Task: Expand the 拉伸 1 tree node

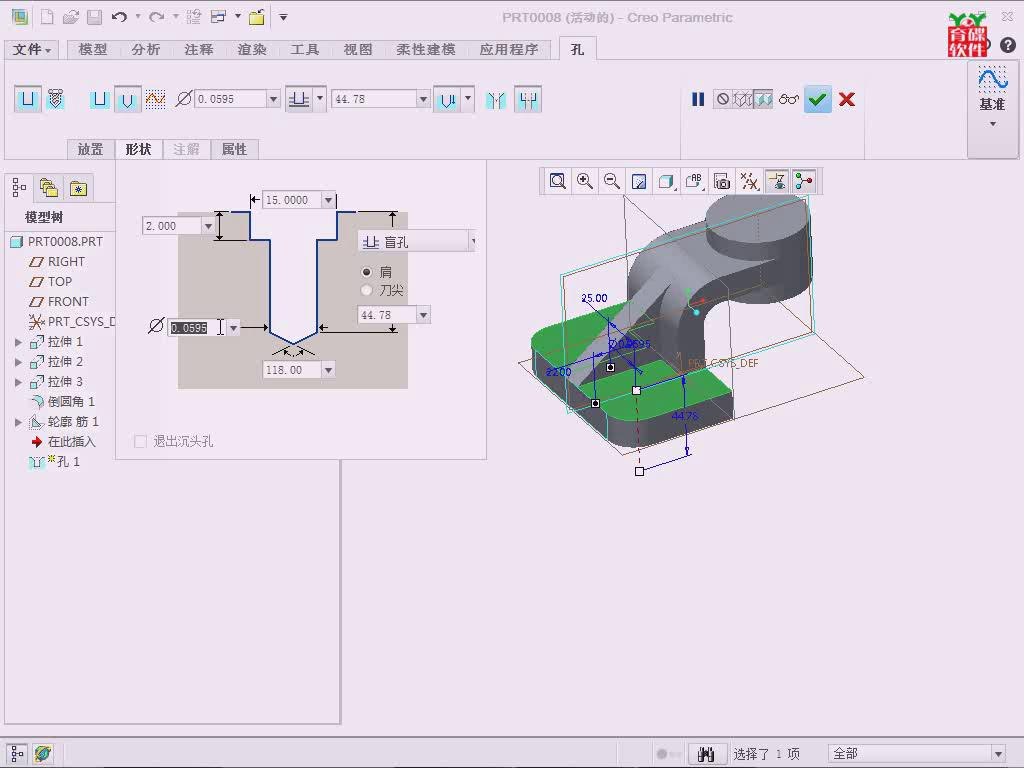Action: point(18,342)
